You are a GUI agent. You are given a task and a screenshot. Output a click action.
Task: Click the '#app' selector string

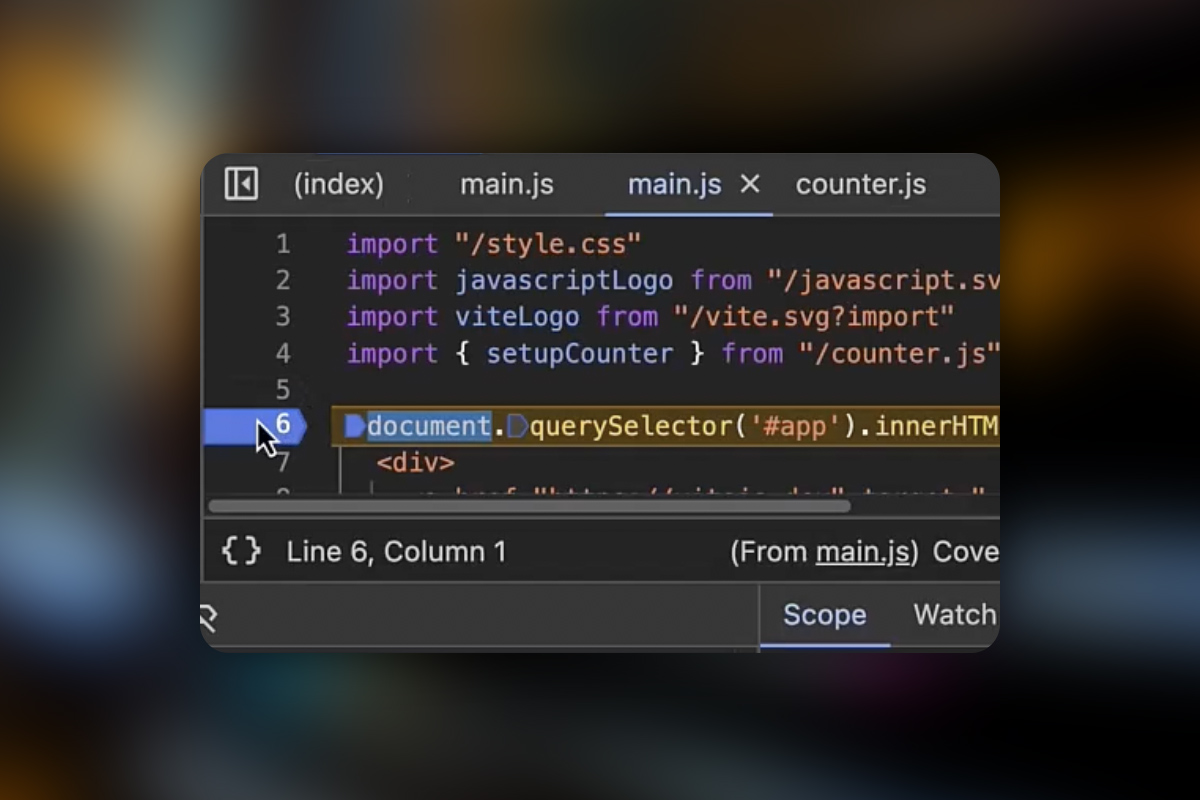coord(795,426)
